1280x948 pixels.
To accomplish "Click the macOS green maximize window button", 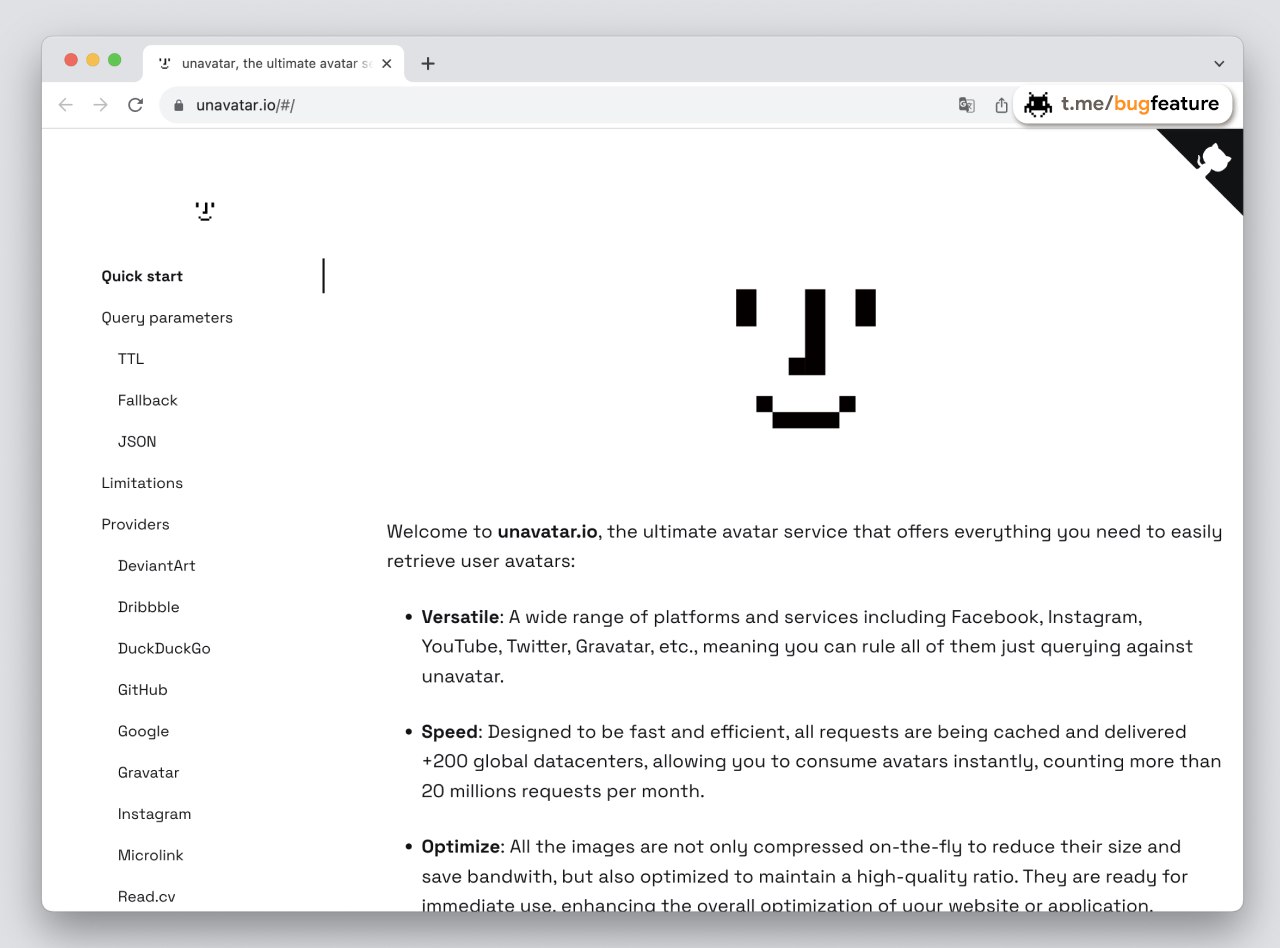I will [x=115, y=60].
